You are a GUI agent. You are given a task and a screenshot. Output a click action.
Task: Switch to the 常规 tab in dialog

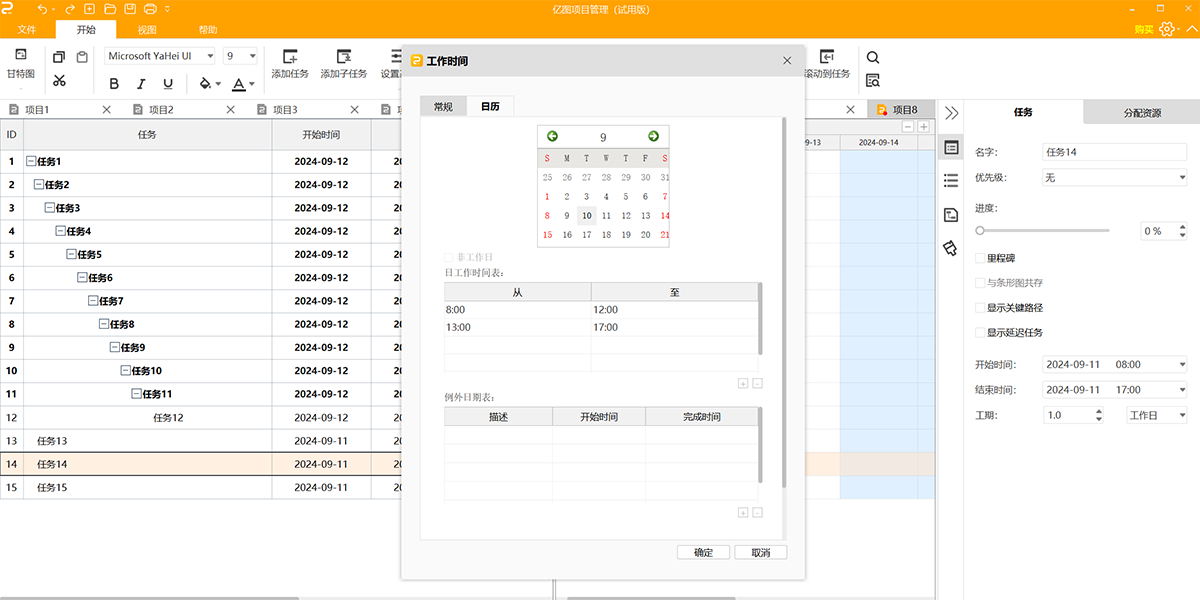[443, 107]
